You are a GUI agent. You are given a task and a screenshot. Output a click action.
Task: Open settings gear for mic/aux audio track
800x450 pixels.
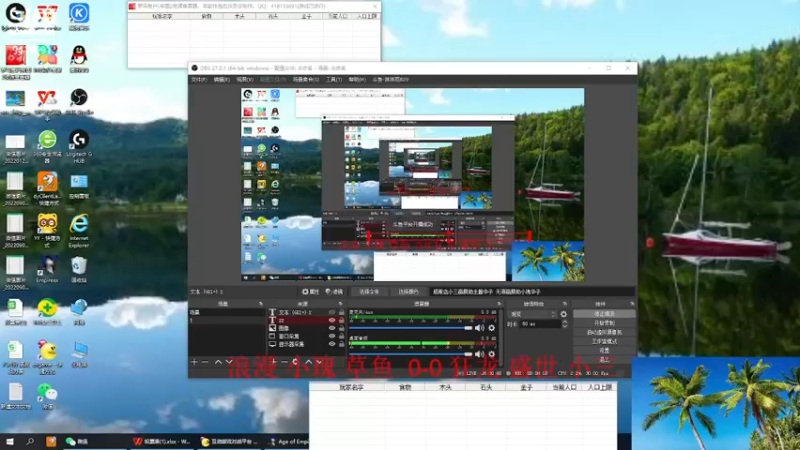pos(491,328)
